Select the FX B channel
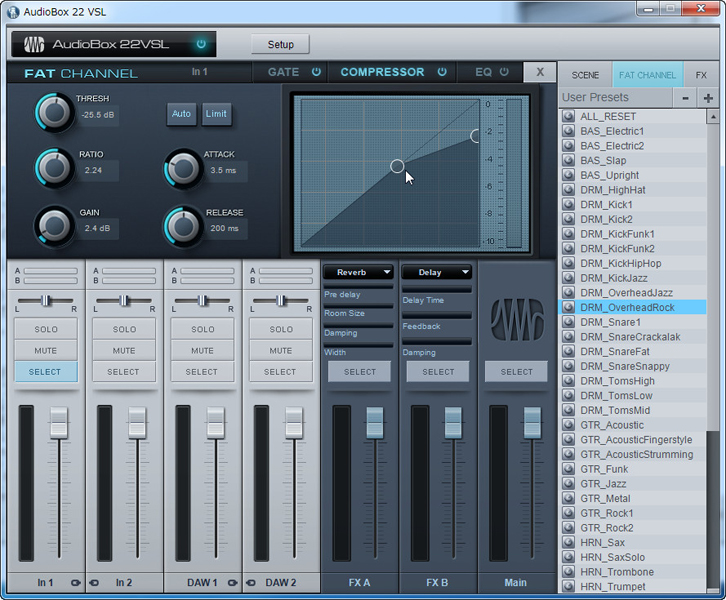The image size is (726, 600). (438, 372)
